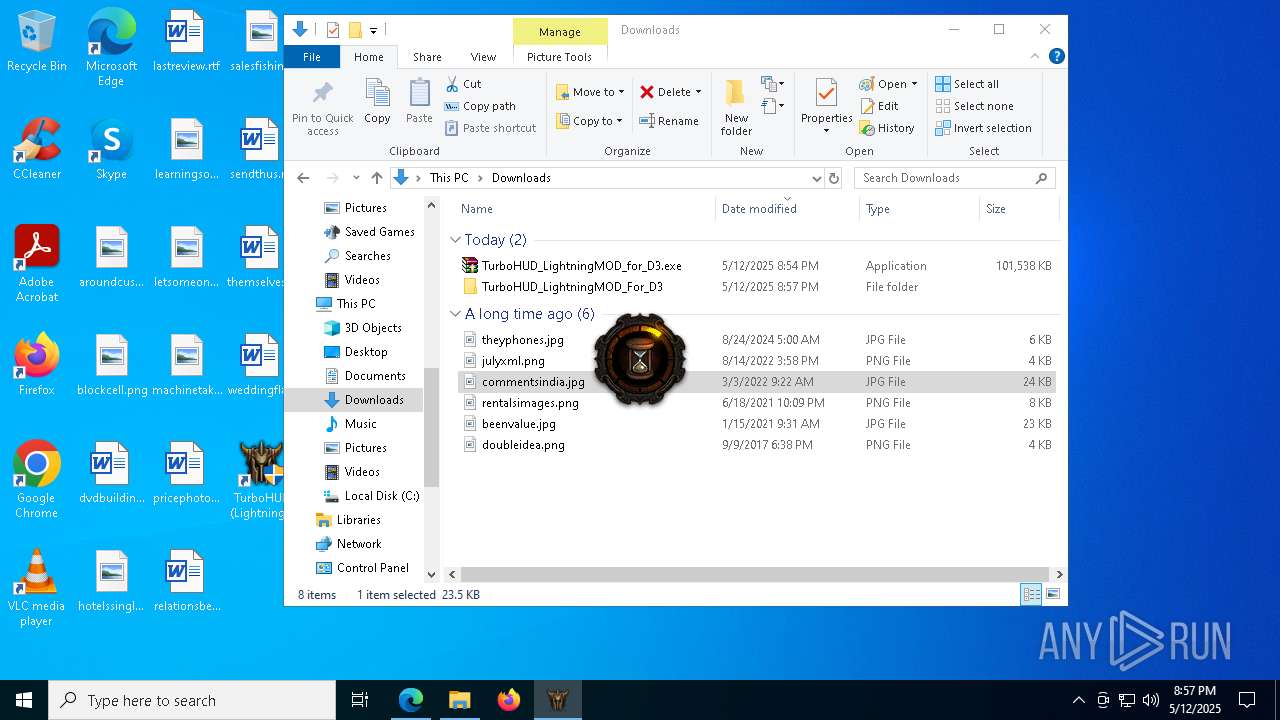Click the taskbar search box
The width and height of the screenshot is (1280, 720).
[192, 700]
